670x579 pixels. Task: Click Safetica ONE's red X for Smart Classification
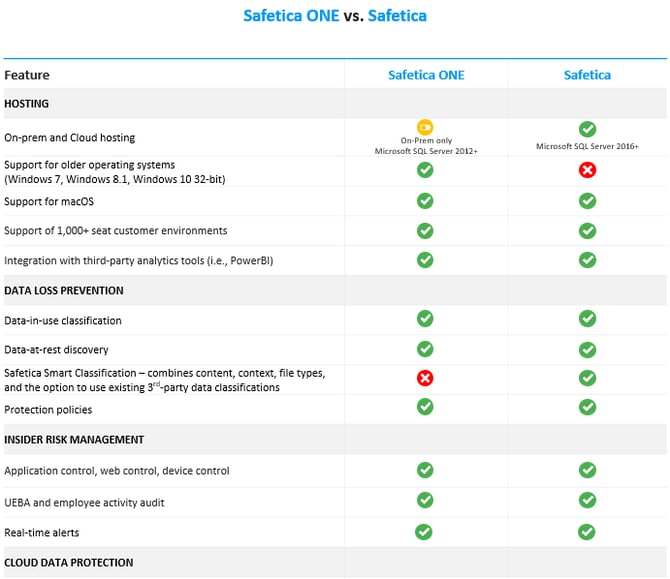pos(425,378)
